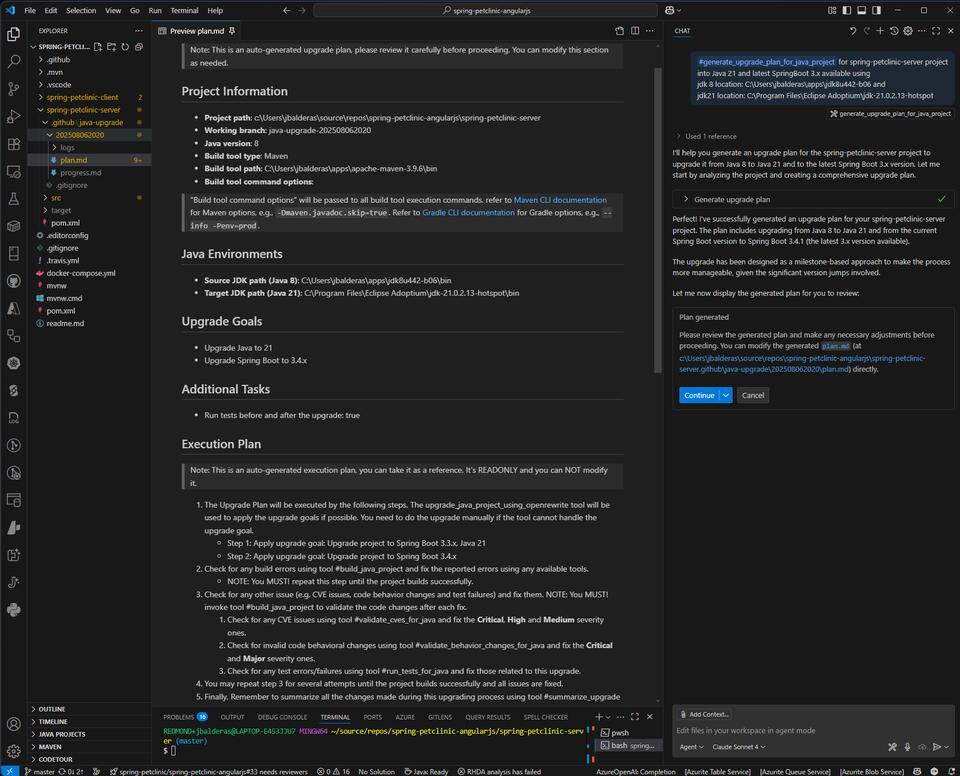Toggle secondary side bar visibility
This screenshot has width=960, height=776.
(x=877, y=10)
